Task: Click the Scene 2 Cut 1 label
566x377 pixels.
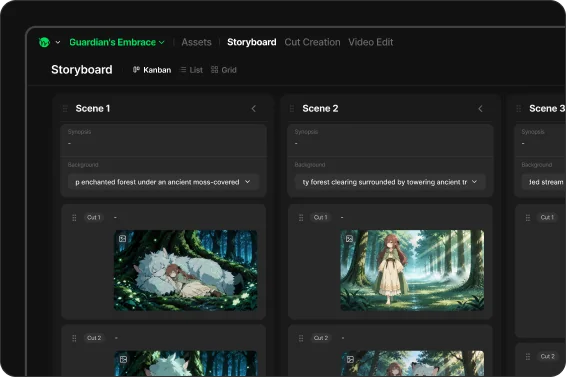Action: click(x=321, y=217)
